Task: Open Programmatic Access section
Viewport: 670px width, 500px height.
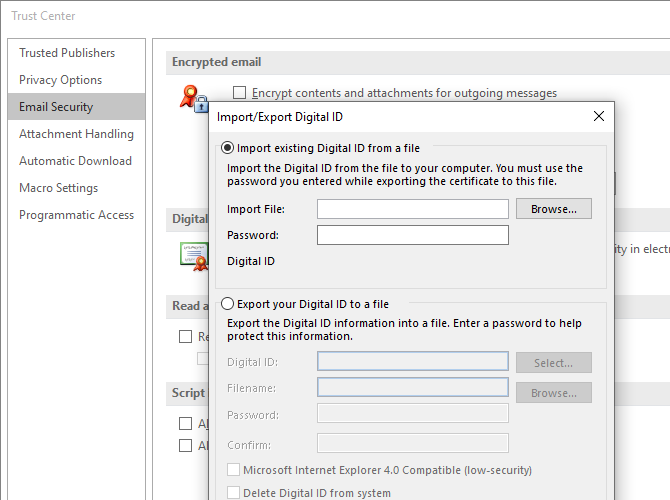Action: (x=76, y=215)
